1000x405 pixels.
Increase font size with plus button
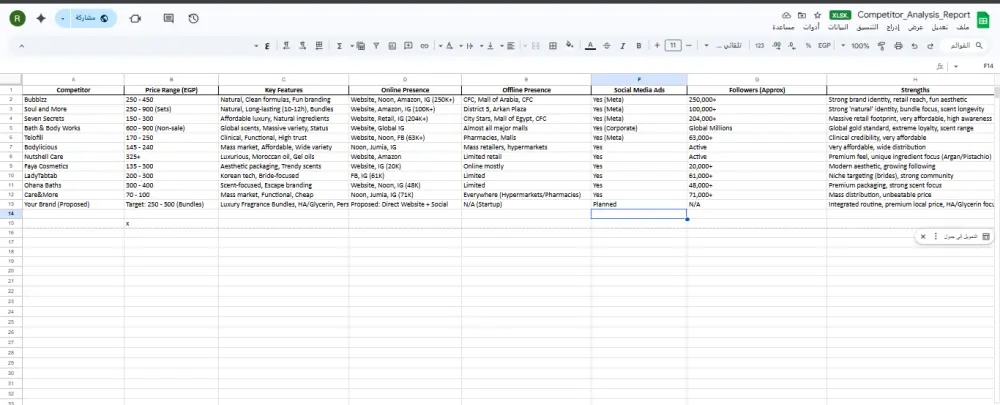click(657, 46)
